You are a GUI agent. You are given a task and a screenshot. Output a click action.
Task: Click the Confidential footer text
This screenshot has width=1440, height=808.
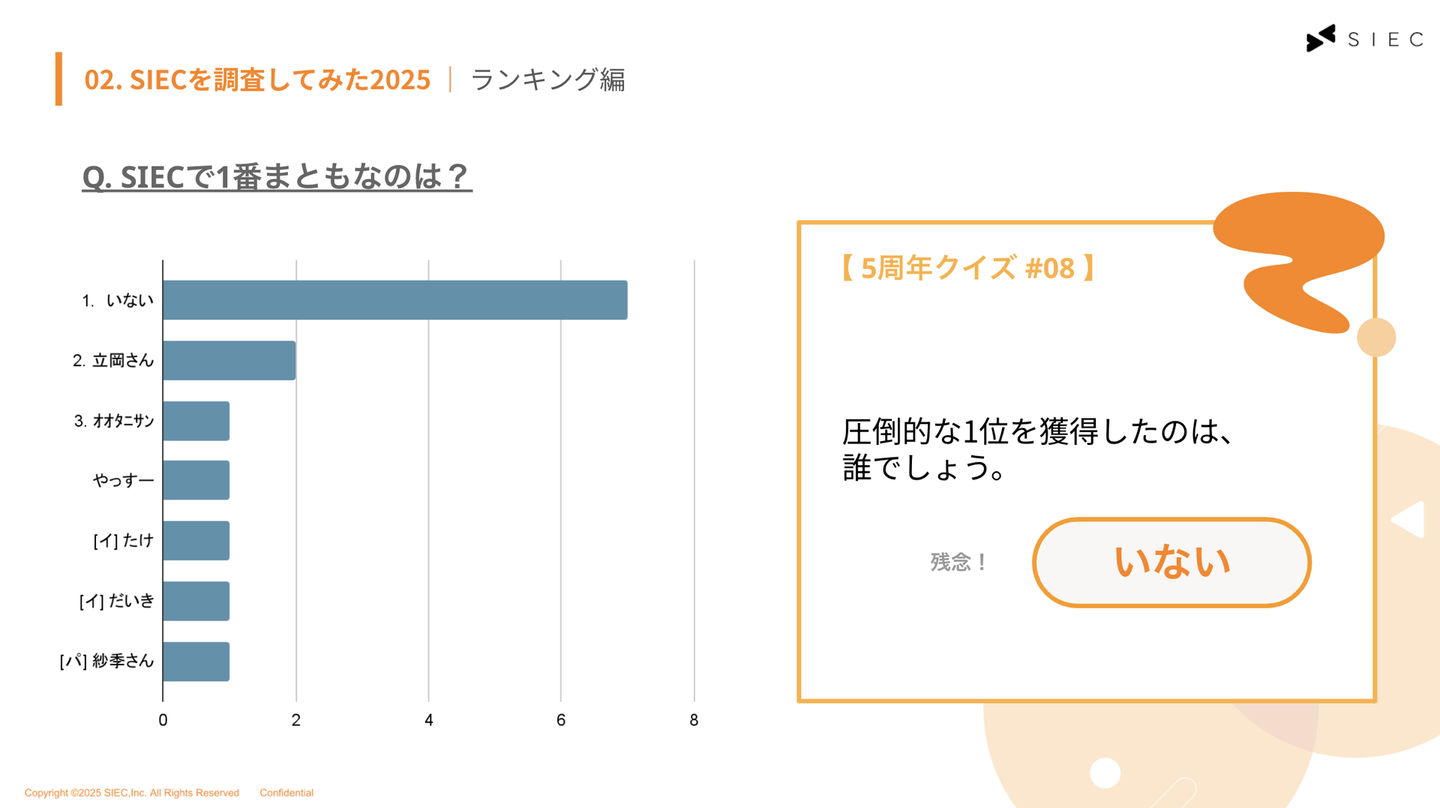point(286,793)
